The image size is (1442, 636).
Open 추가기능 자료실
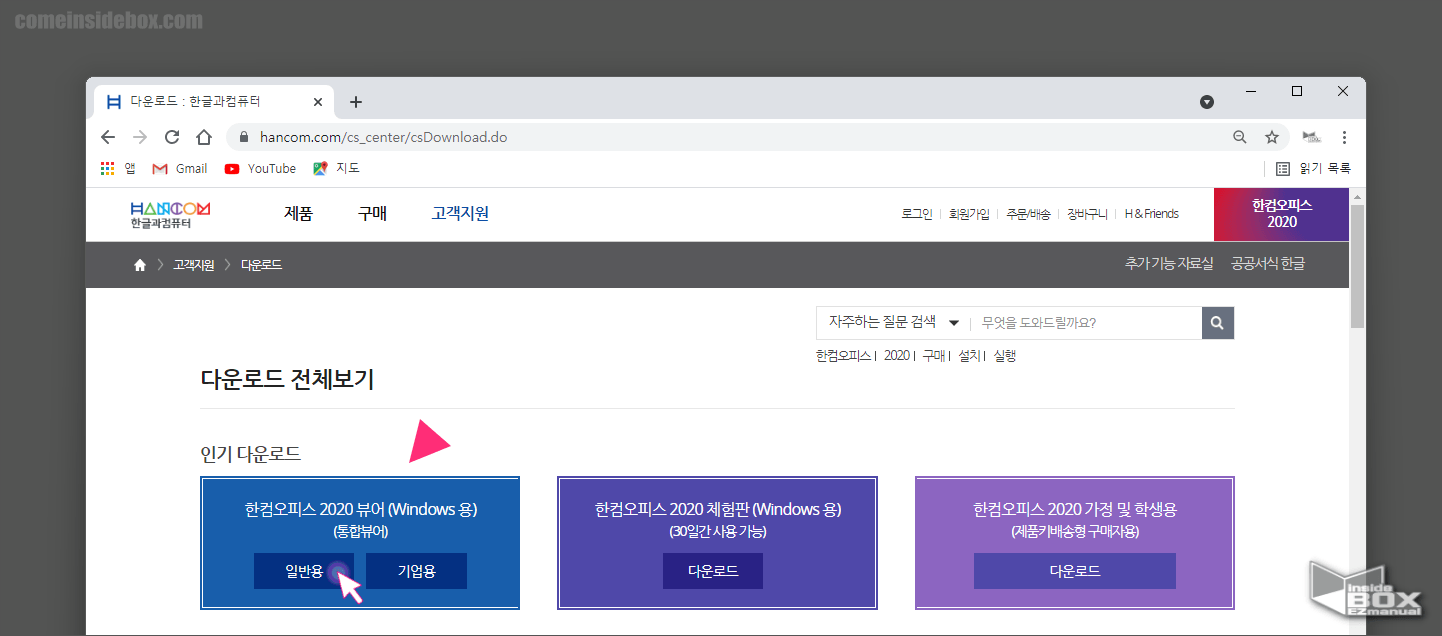pyautogui.click(x=1169, y=263)
